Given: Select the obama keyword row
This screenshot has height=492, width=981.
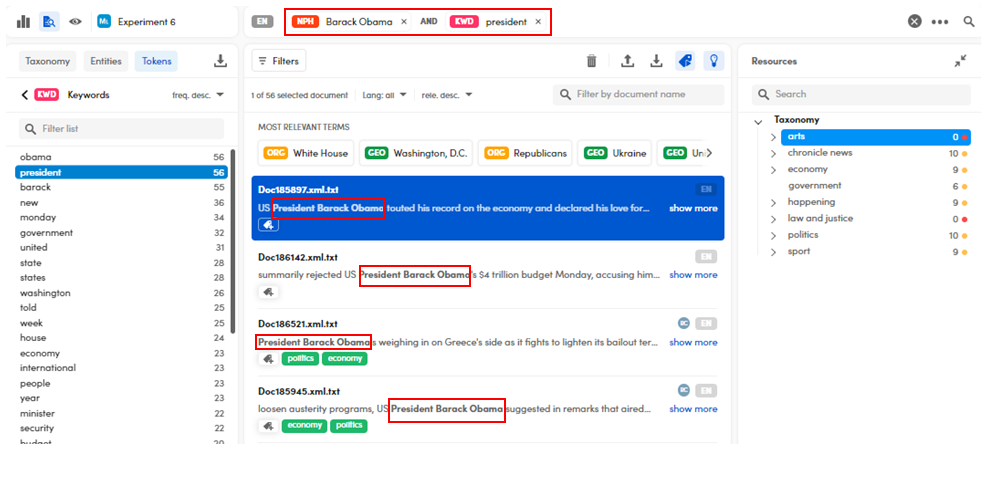Looking at the screenshot, I should tap(121, 157).
